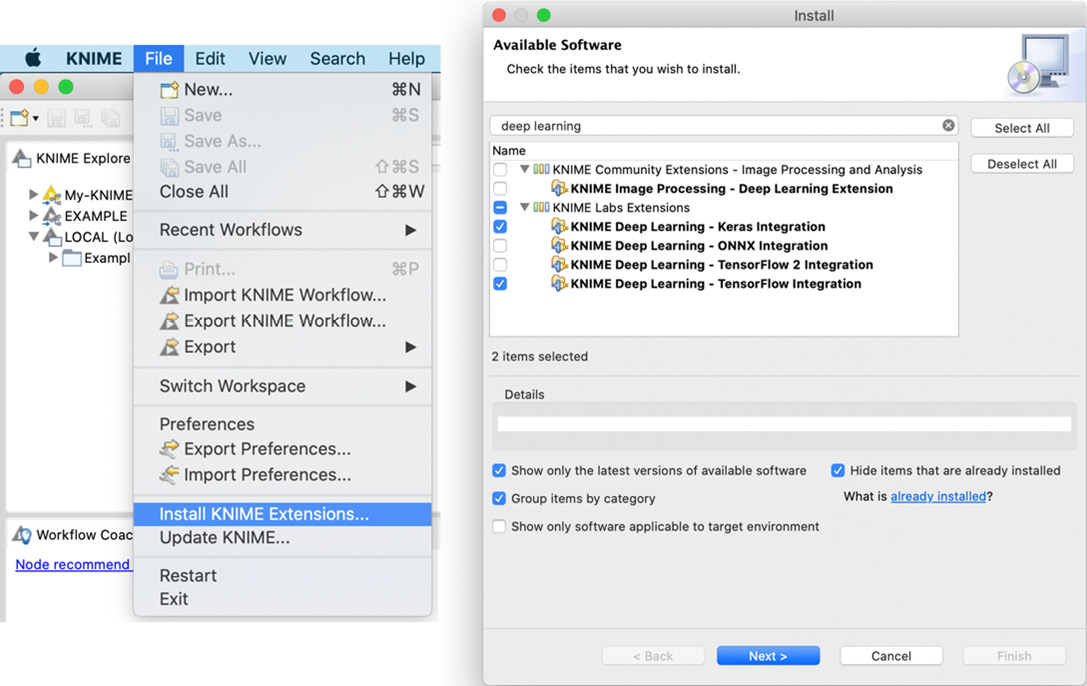Click the KNIME Community Extensions category icon
This screenshot has height=686, width=1087.
click(x=541, y=169)
